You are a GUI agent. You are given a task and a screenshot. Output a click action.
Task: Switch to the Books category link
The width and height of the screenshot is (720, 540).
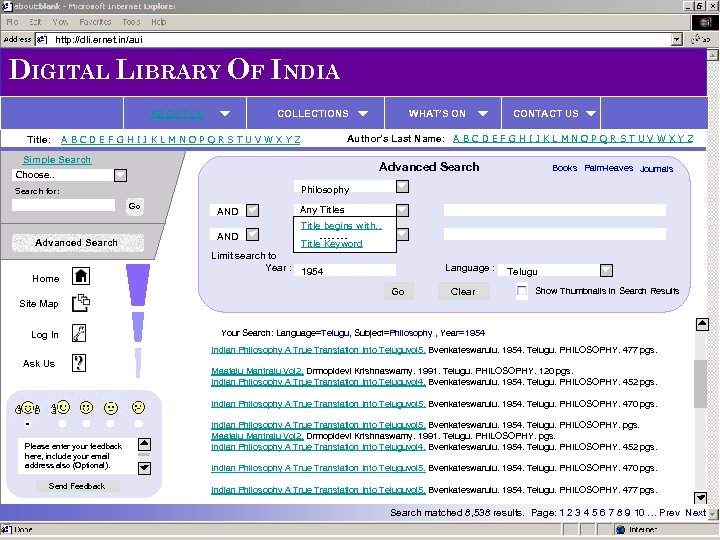565,168
